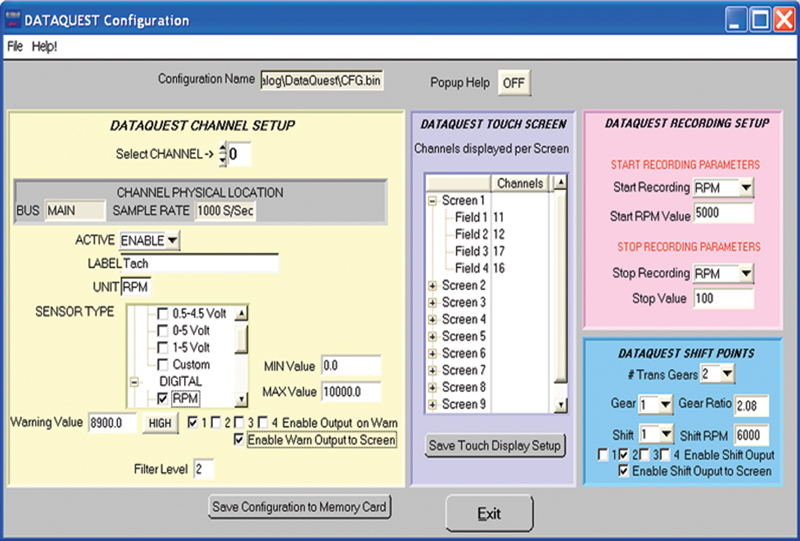Expand the Screen 7 node
Image resolution: width=800 pixels, height=541 pixels.
point(433,371)
